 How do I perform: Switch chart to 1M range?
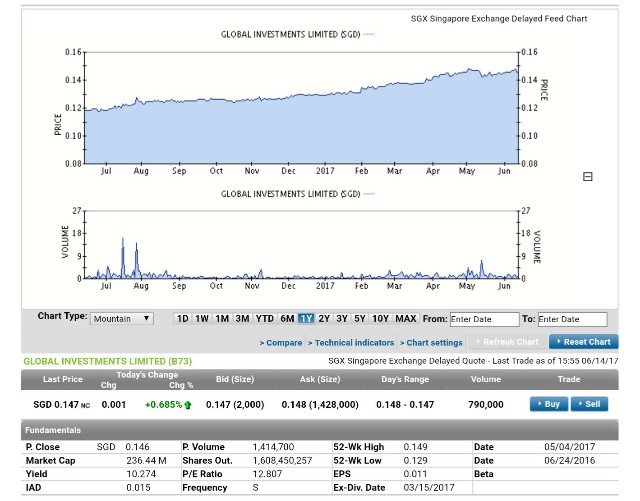click(222, 319)
